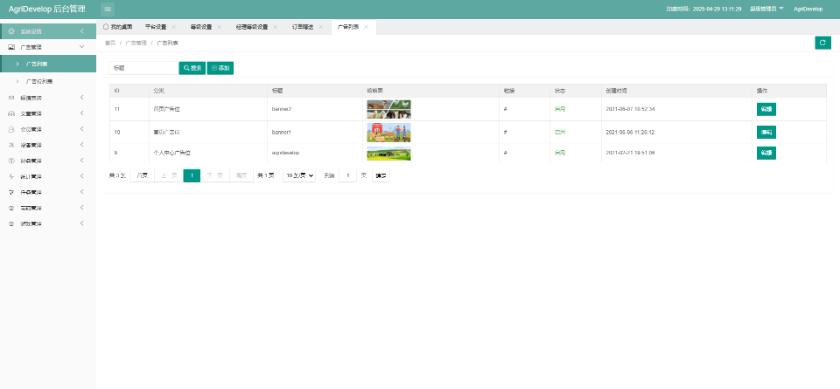Click the home icon on 我的桌面 tab
The image size is (840, 389).
coord(106,26)
